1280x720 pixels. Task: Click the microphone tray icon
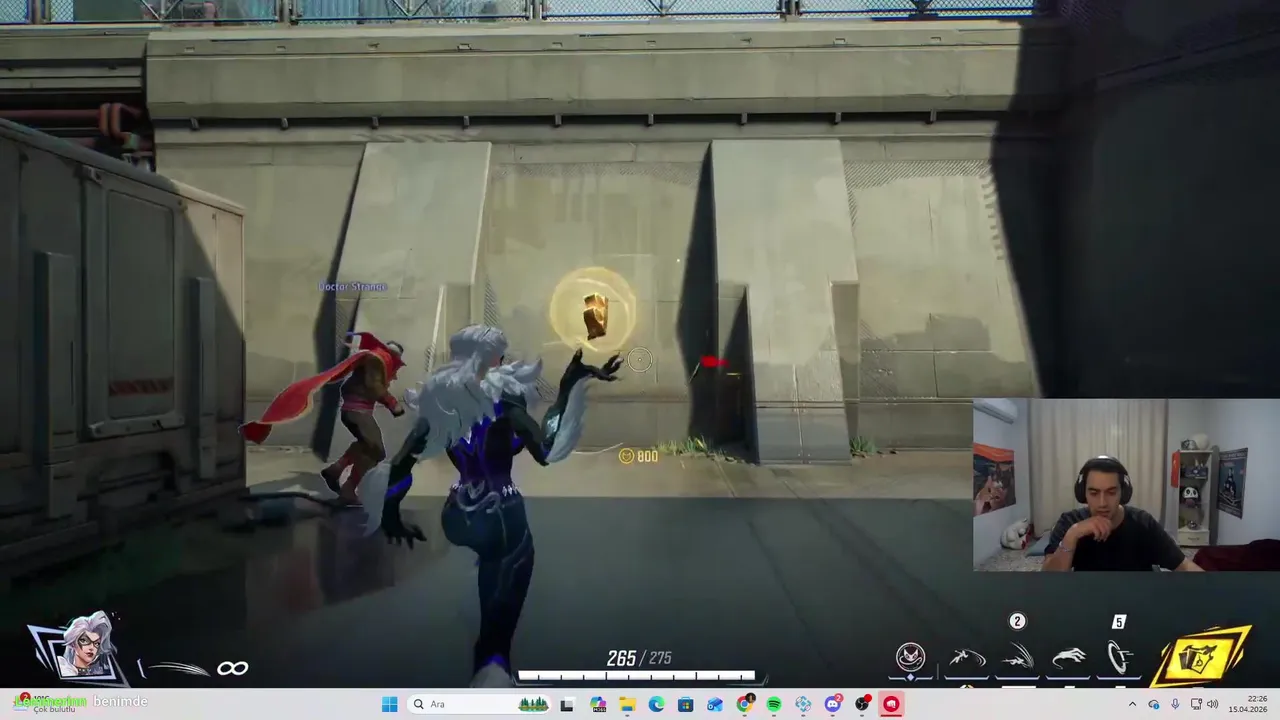tap(1175, 704)
